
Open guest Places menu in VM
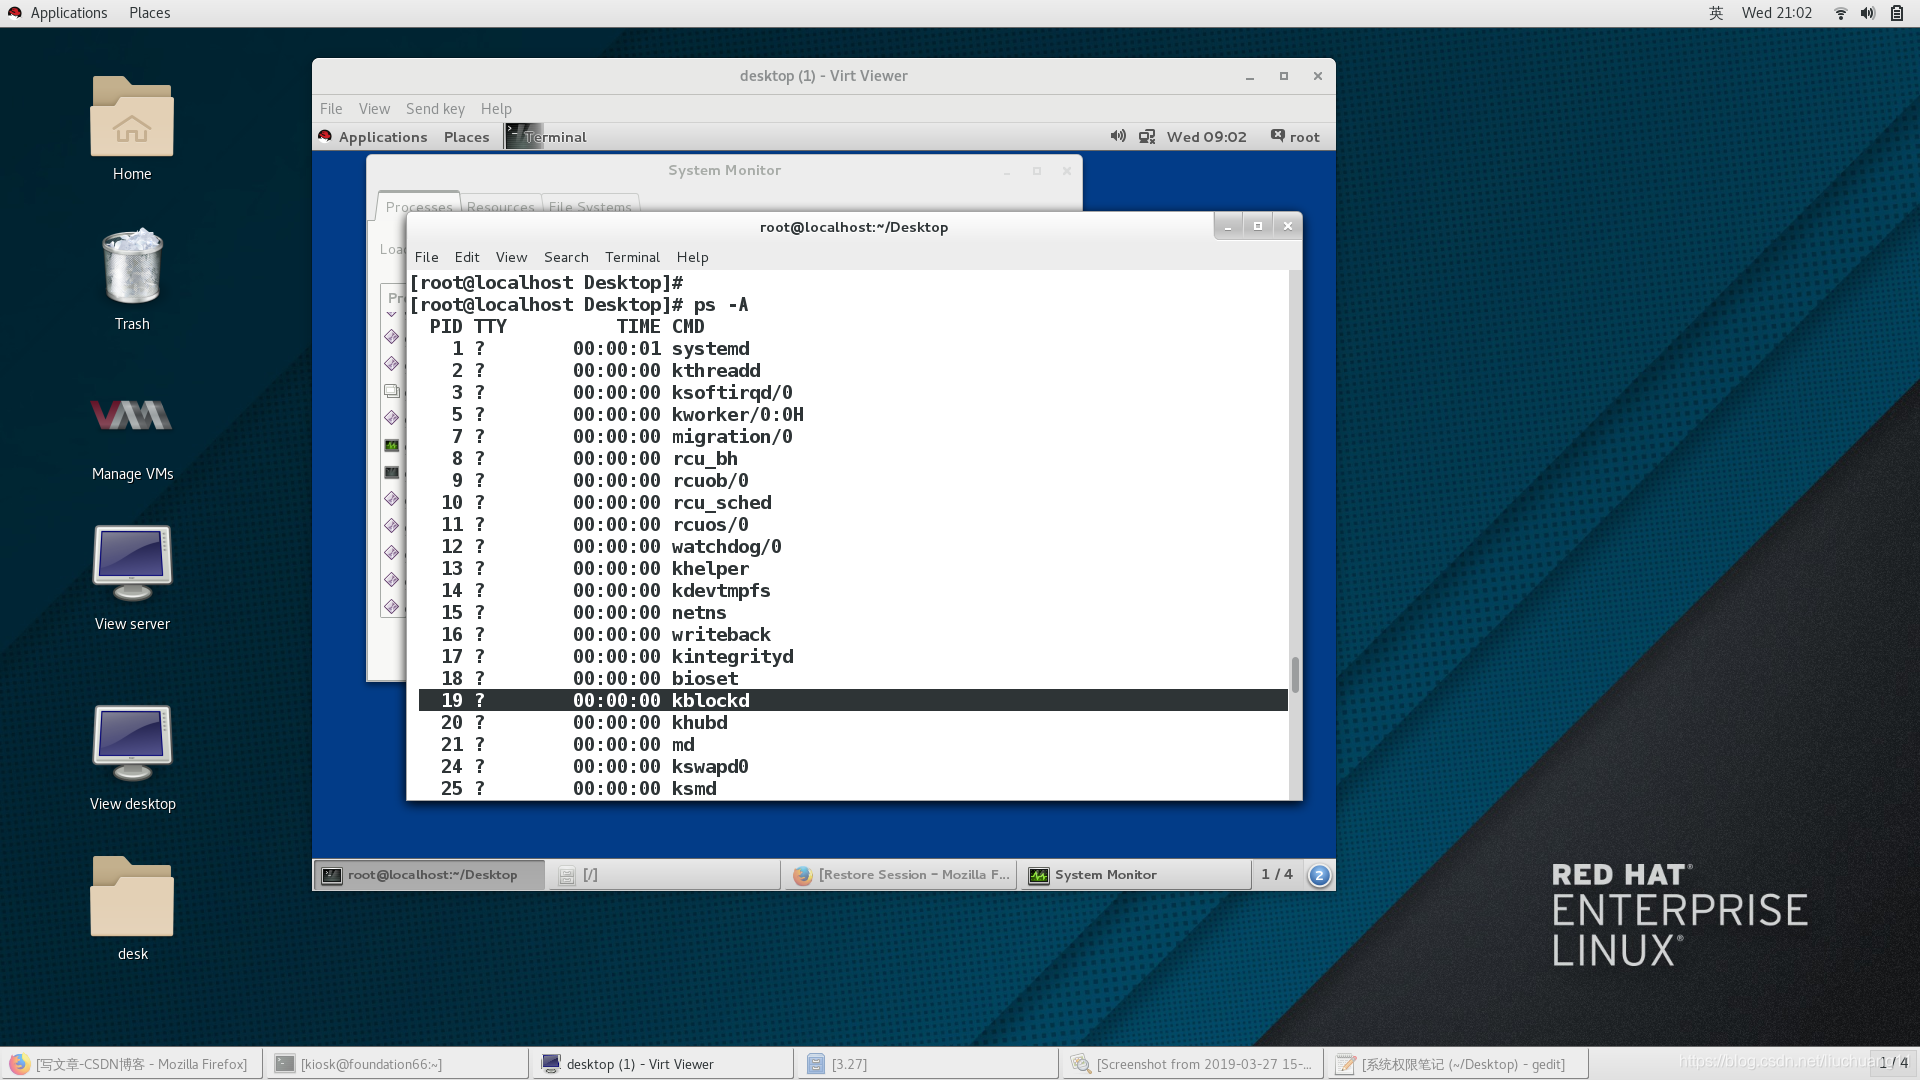(466, 137)
